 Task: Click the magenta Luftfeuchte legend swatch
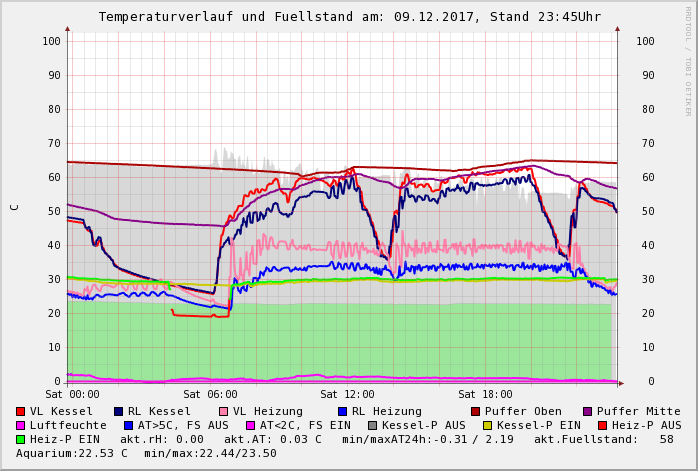[20, 425]
